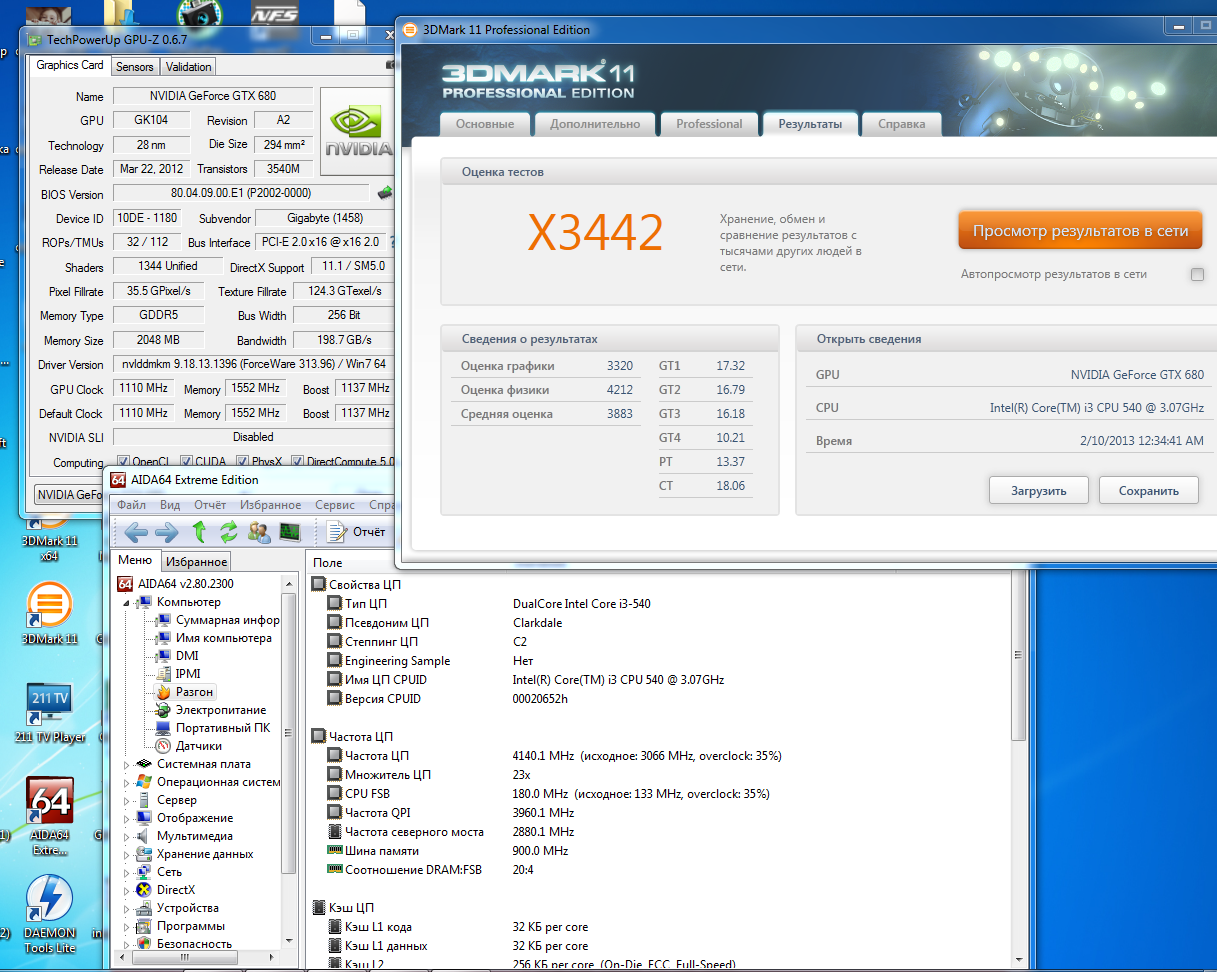The image size is (1217, 972).
Task: Select Разгон overclock tree item
Action: click(185, 692)
